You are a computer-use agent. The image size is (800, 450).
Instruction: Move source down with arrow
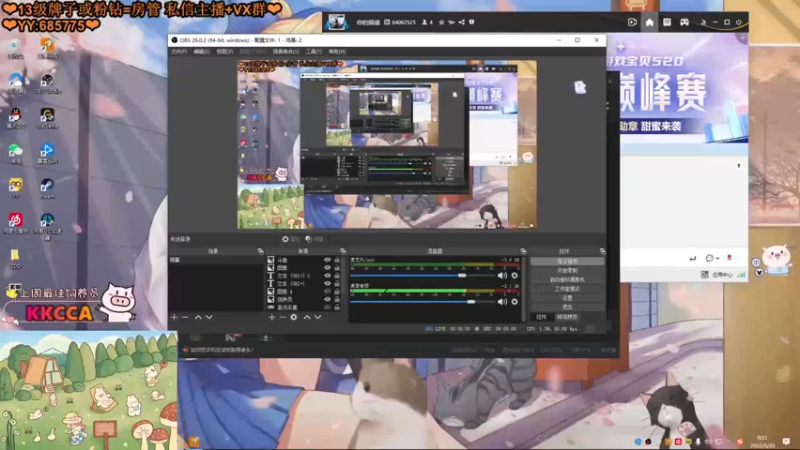tap(317, 317)
